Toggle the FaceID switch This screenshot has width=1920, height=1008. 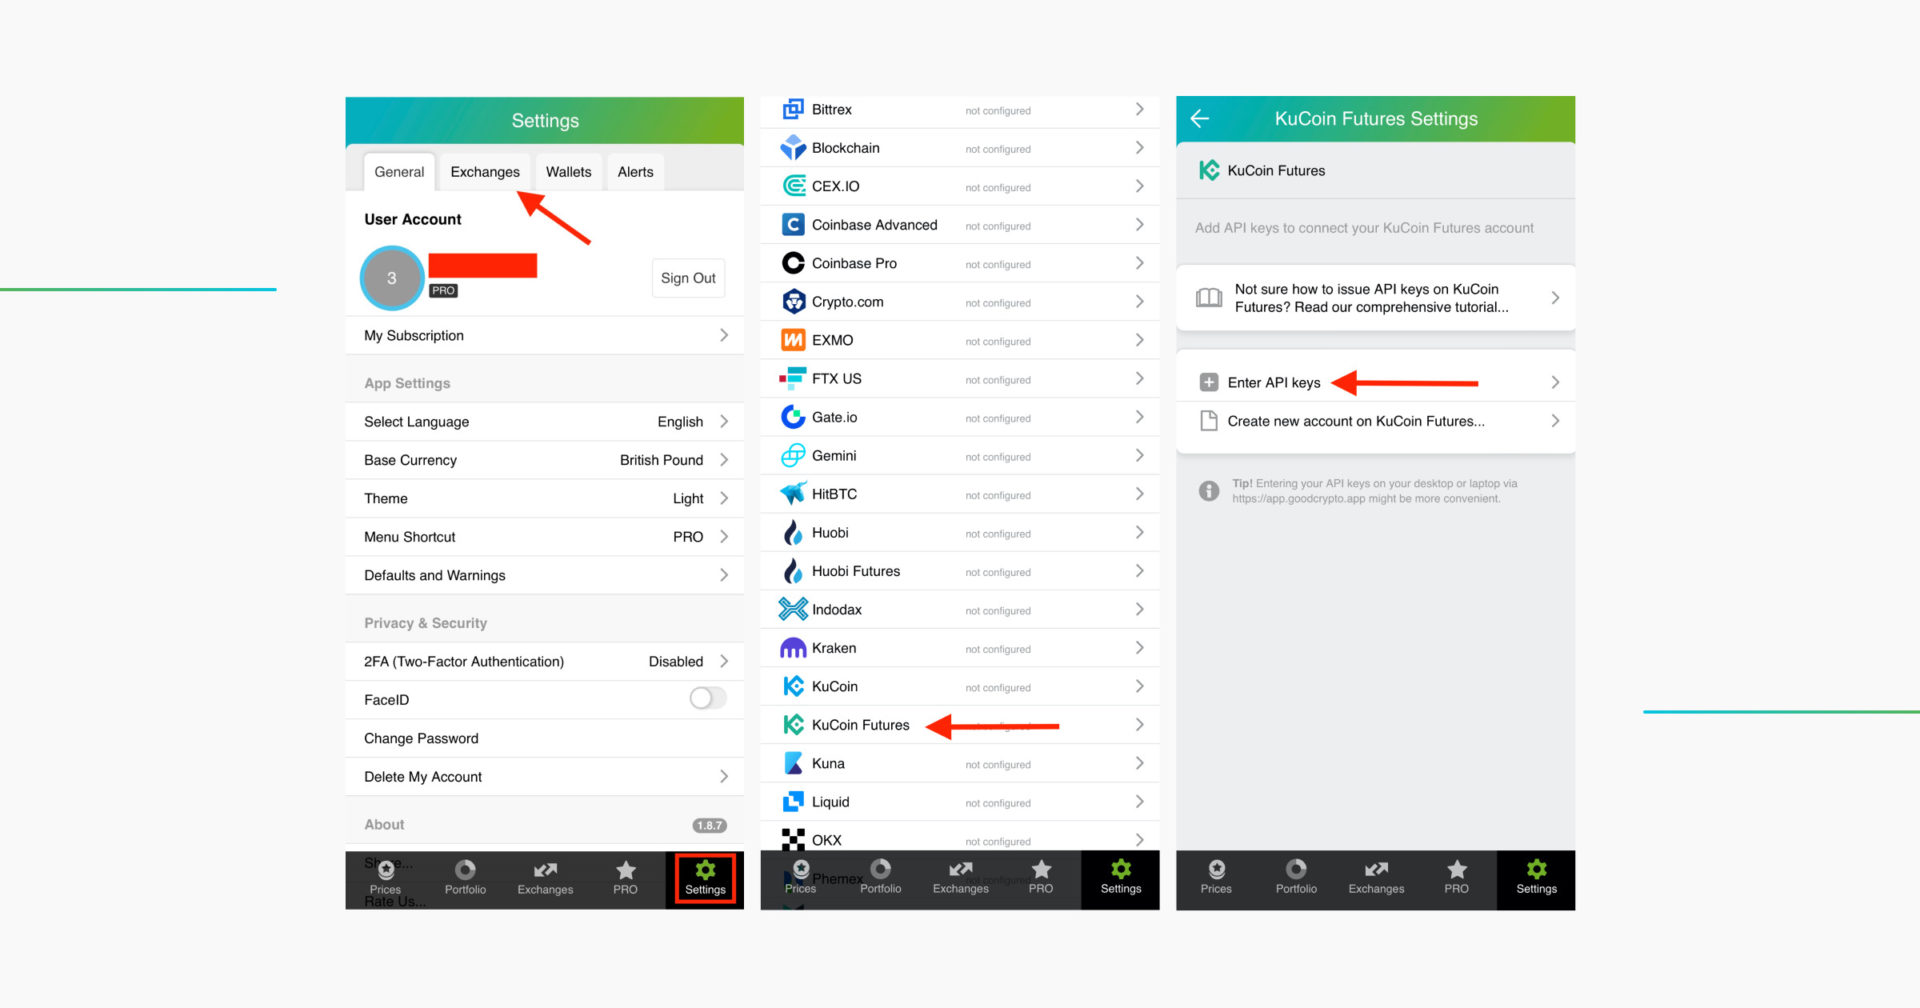707,699
